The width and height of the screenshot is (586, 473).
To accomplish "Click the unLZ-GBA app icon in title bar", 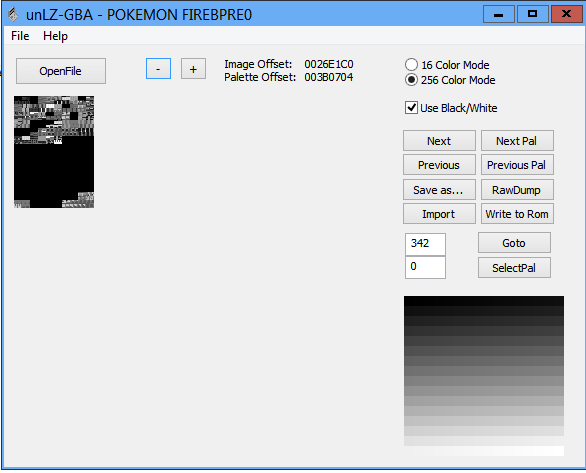I will tap(13, 15).
